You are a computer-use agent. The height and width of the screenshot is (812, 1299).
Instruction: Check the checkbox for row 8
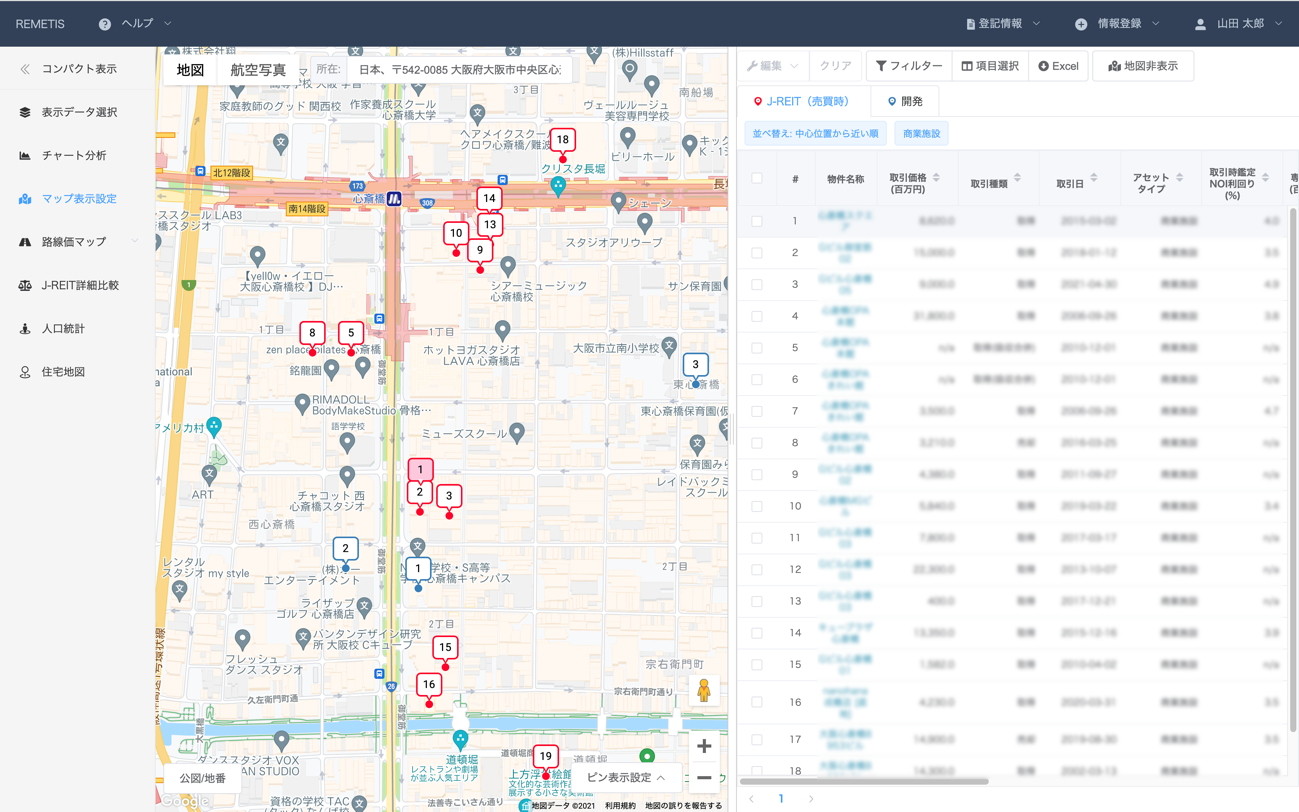(x=757, y=443)
